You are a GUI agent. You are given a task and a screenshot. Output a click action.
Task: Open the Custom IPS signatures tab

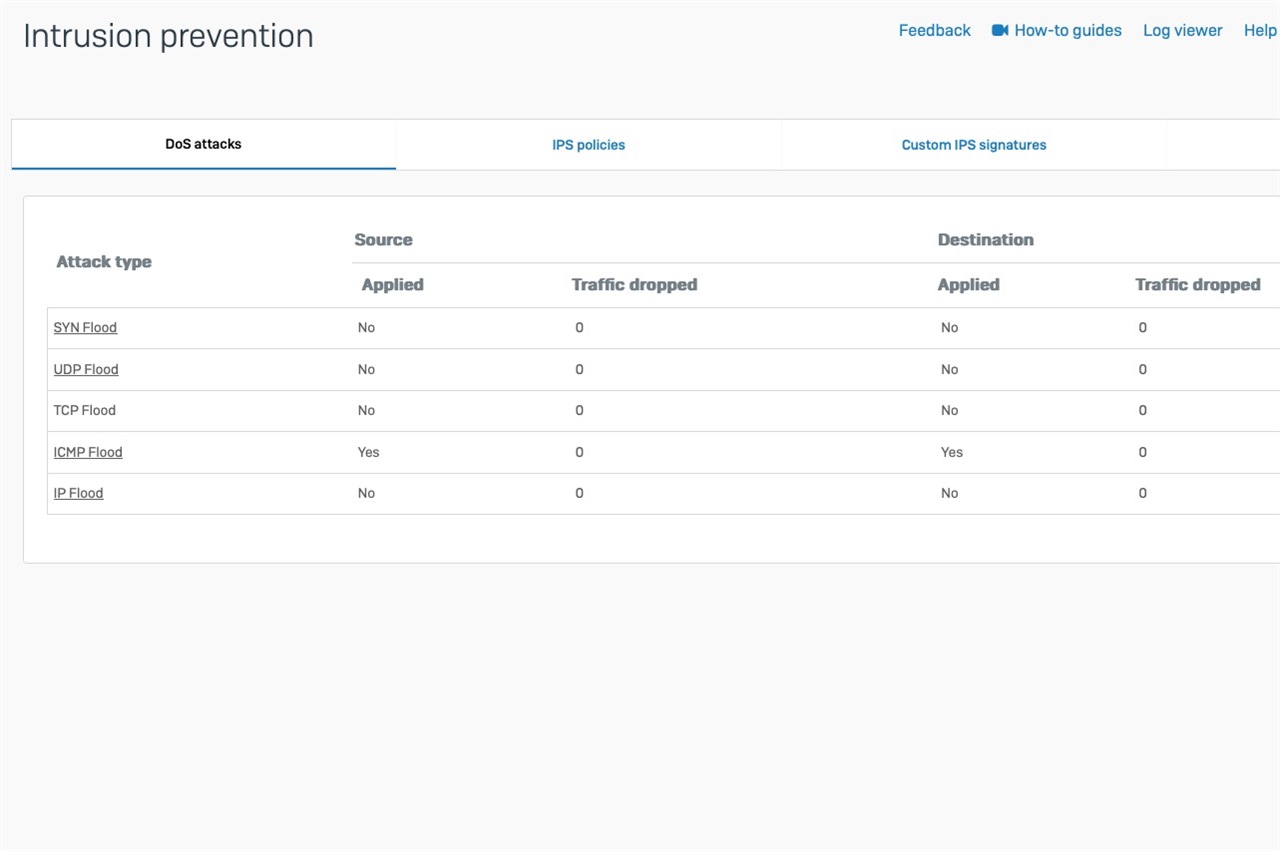pos(974,145)
